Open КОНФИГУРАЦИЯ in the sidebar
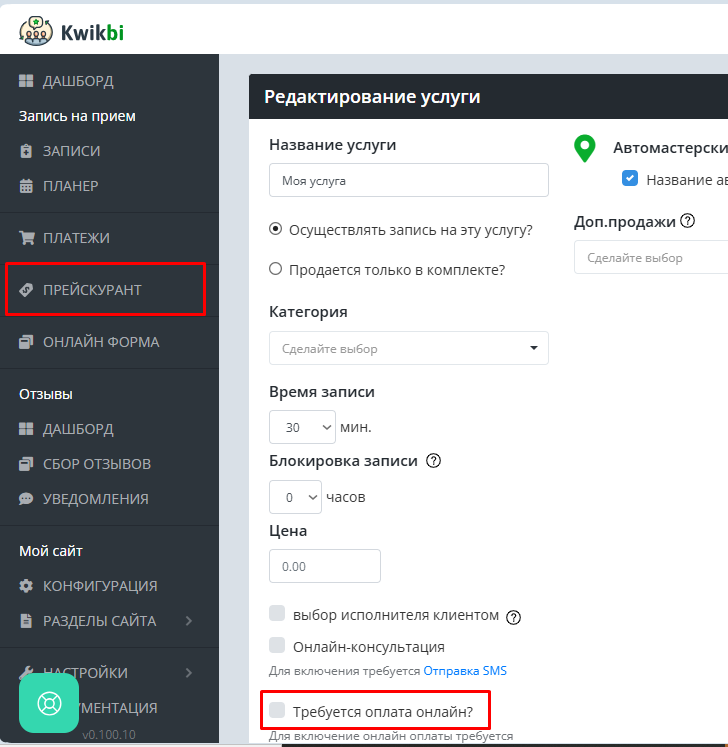Image resolution: width=728 pixels, height=747 pixels. 99,586
